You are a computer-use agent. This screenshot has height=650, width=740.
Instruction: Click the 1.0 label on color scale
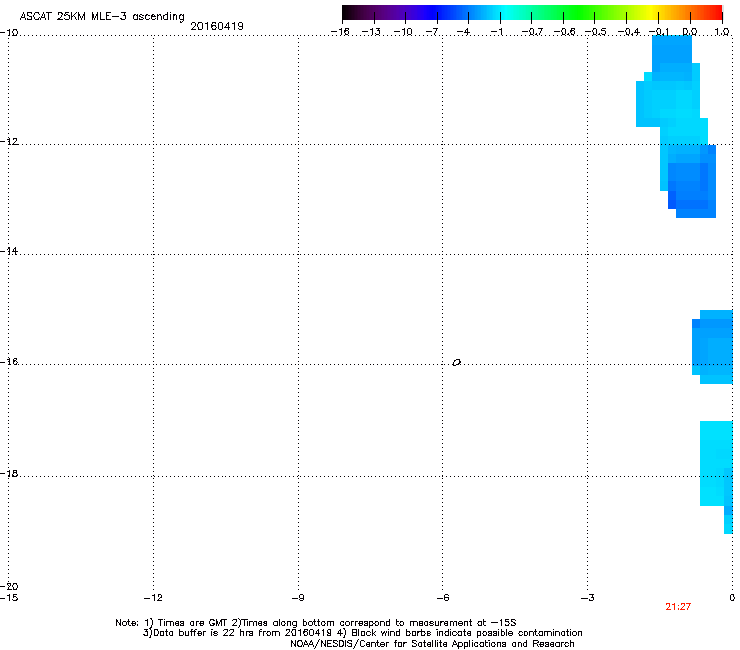(x=722, y=32)
